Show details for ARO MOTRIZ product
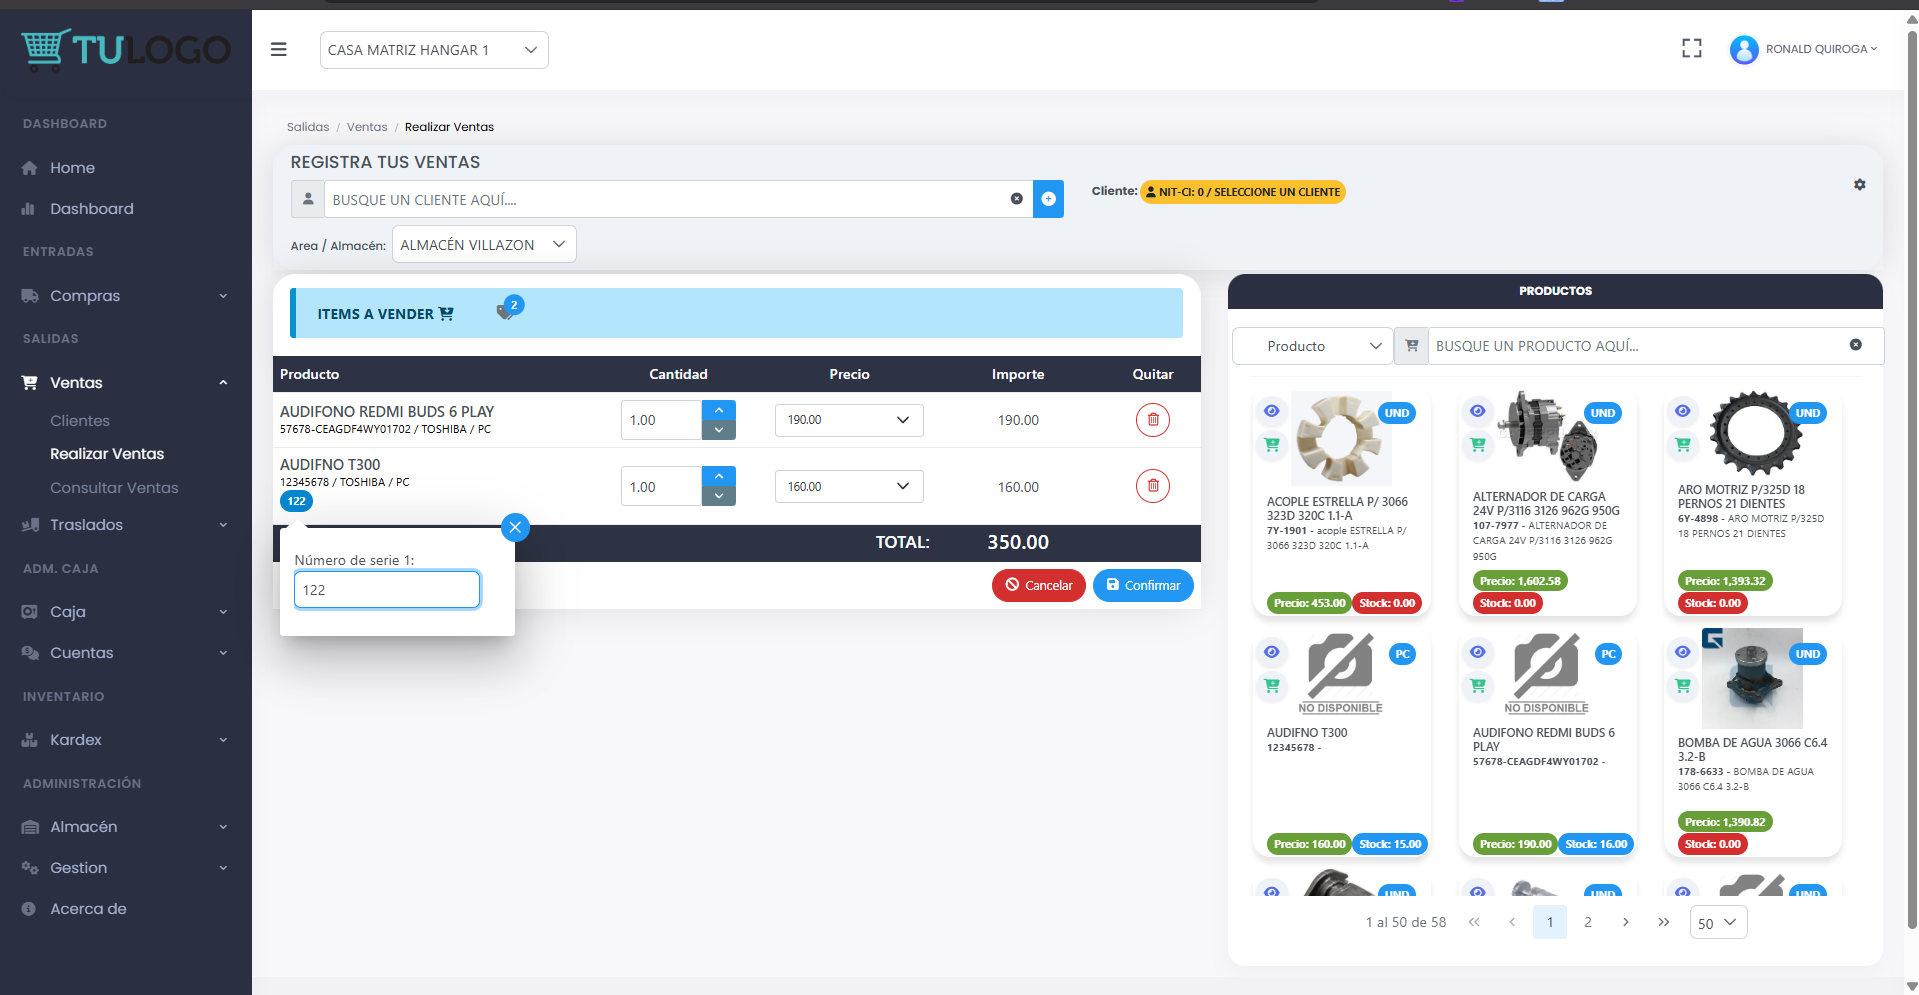The width and height of the screenshot is (1919, 995). pyautogui.click(x=1682, y=411)
